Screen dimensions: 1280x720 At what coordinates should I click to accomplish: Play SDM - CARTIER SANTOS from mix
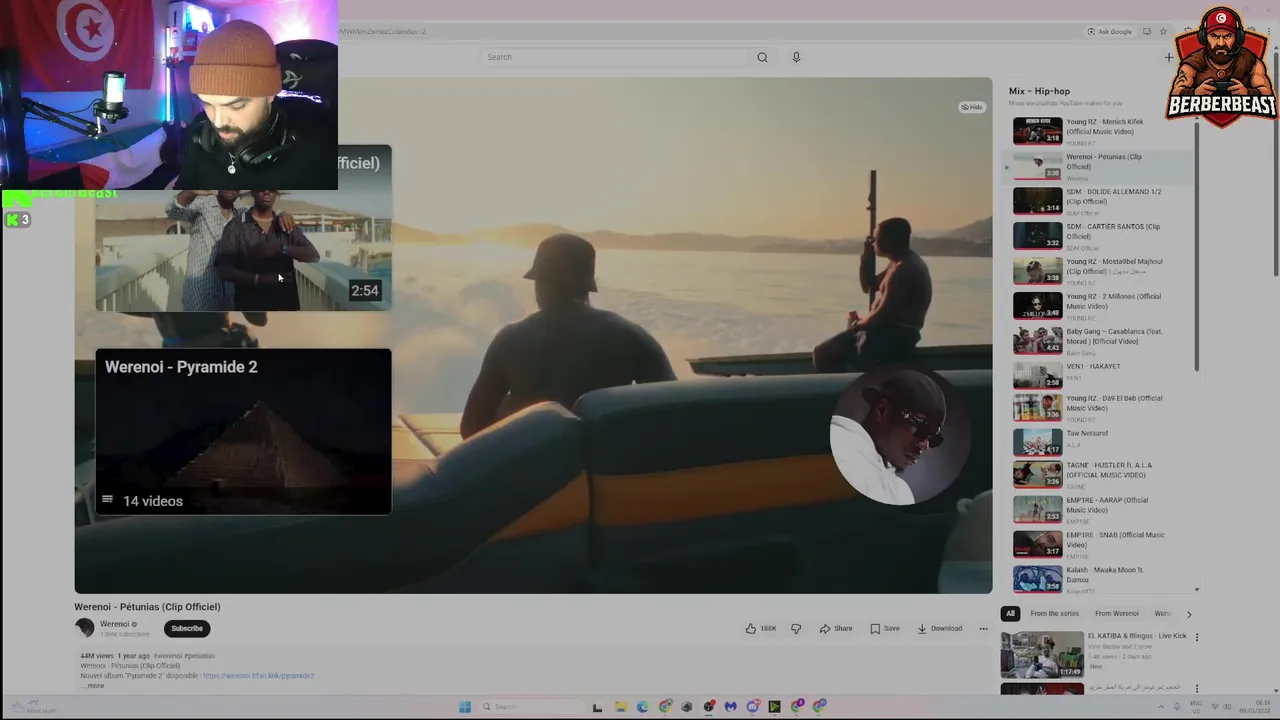[1100, 236]
